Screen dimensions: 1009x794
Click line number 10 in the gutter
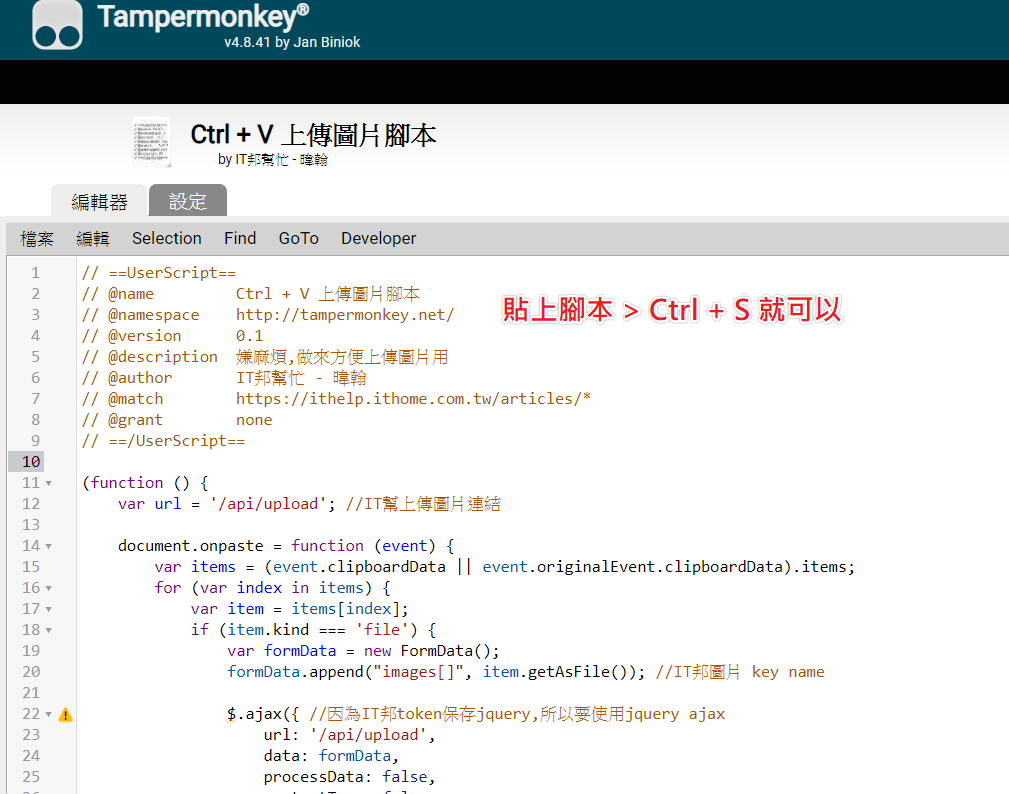(31, 462)
